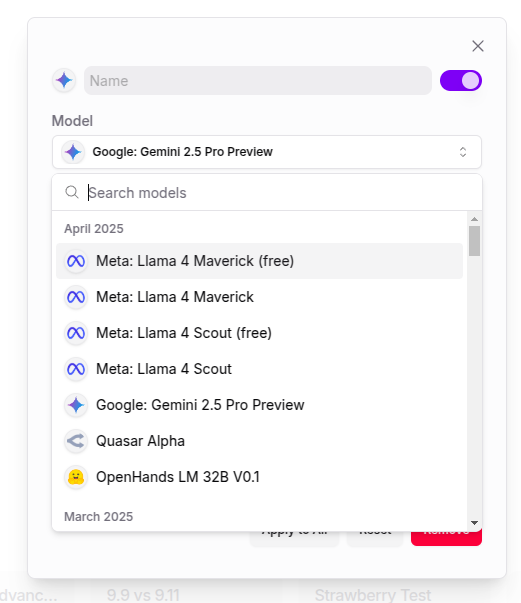Select Quasar Alpha model
Screen dimensions: 521x603
(260, 441)
